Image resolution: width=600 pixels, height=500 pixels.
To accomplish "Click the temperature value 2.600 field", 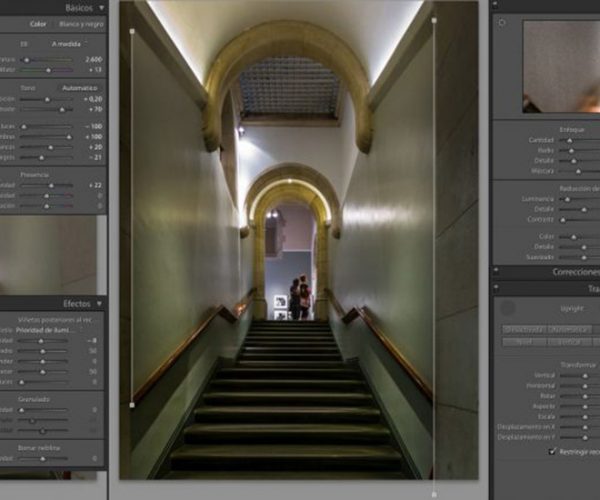I will (93, 60).
